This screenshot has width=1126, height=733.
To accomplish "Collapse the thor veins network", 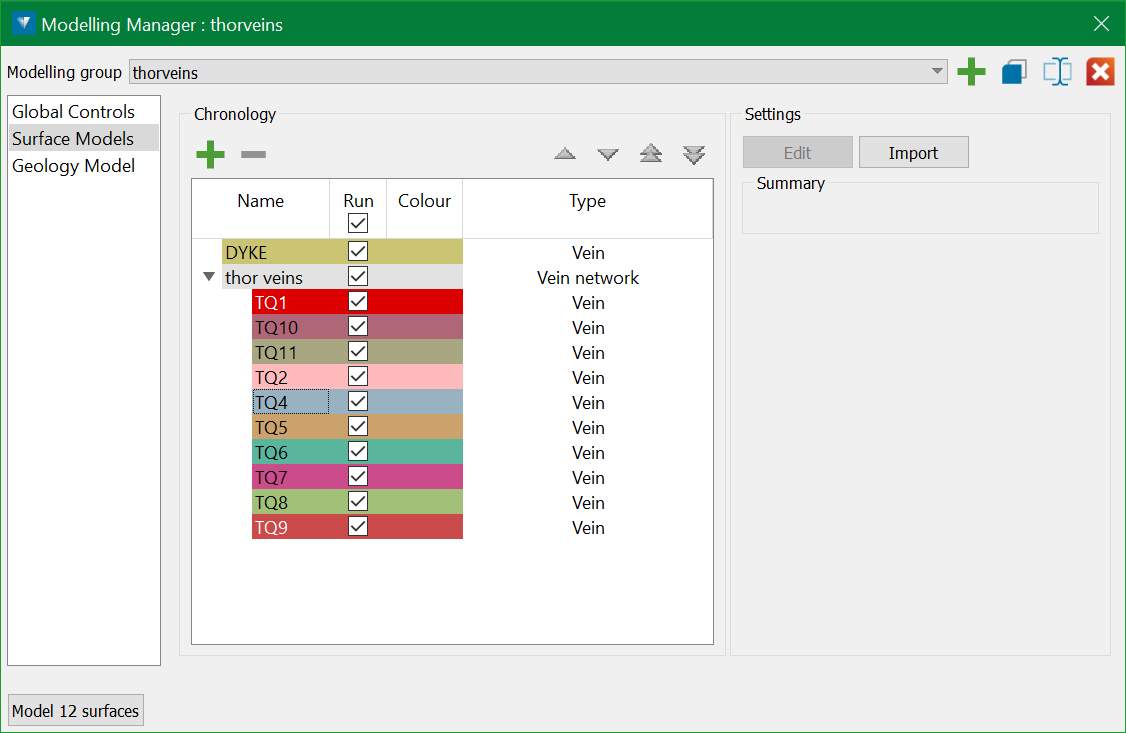I will coord(209,277).
